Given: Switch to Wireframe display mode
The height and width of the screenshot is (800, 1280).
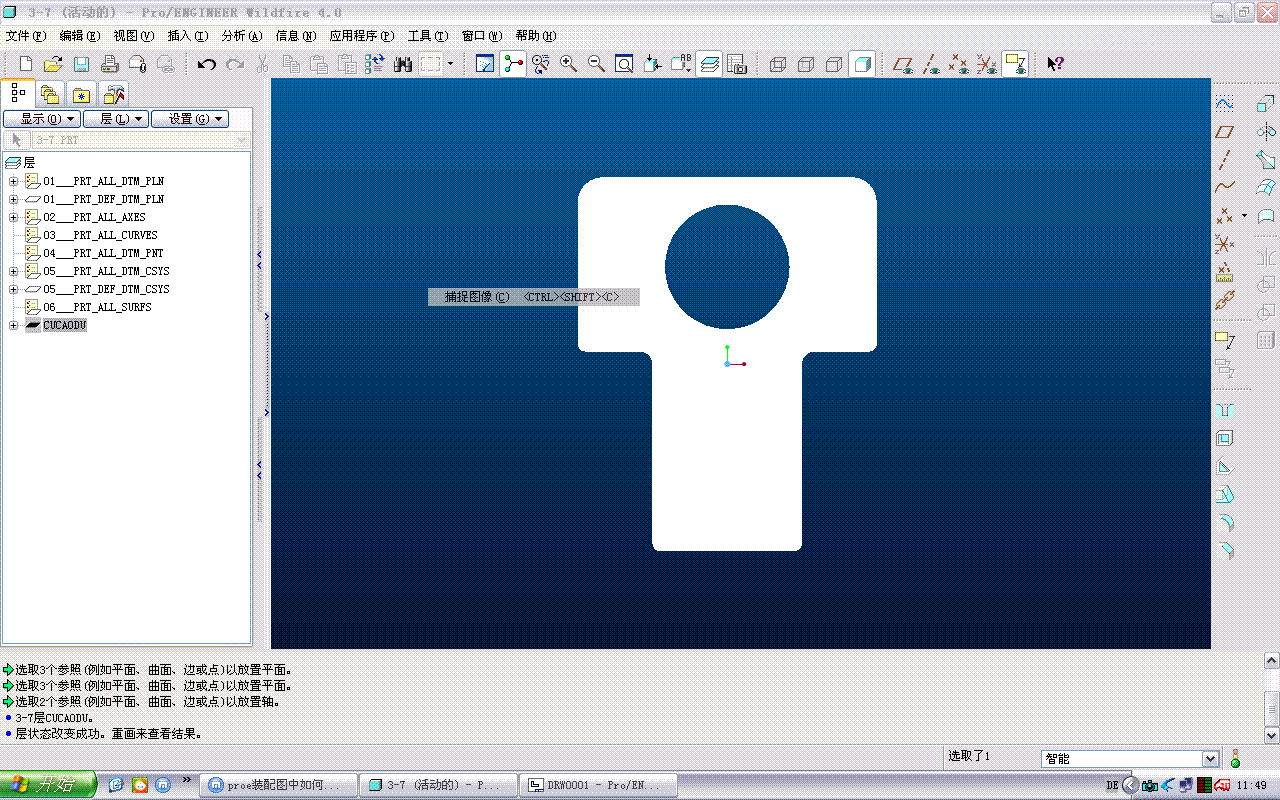Looking at the screenshot, I should [778, 64].
